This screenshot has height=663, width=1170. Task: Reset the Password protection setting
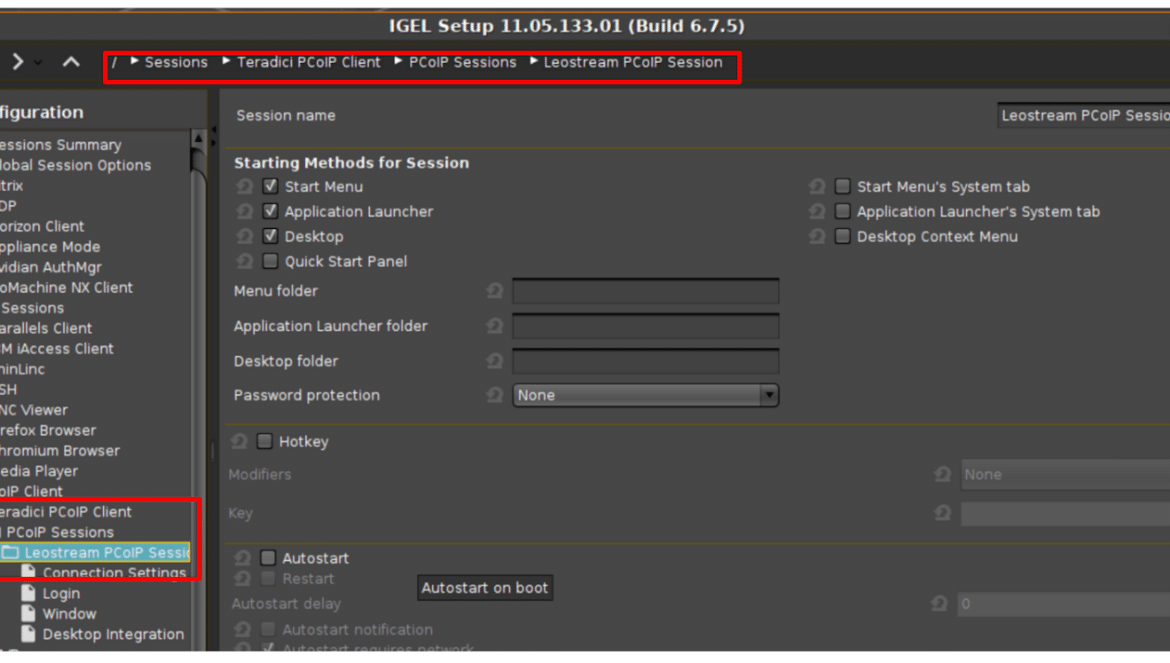[495, 395]
